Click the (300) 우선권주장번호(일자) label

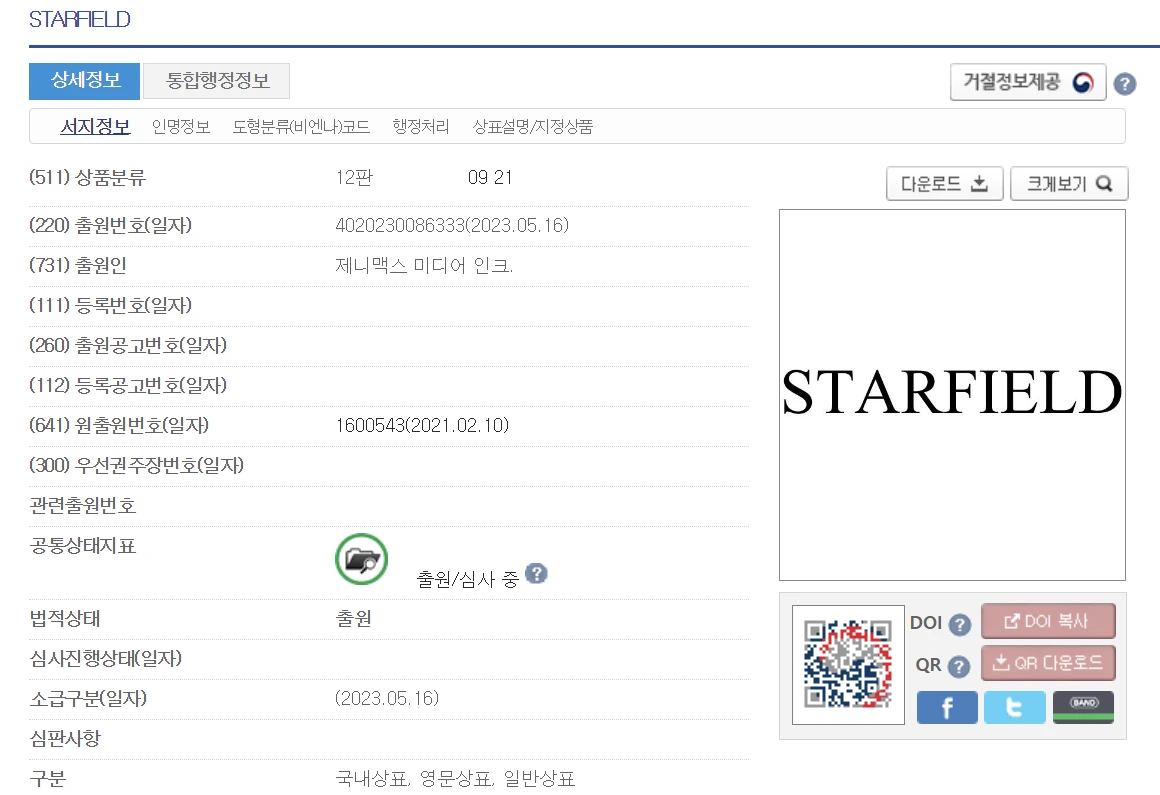tap(136, 465)
